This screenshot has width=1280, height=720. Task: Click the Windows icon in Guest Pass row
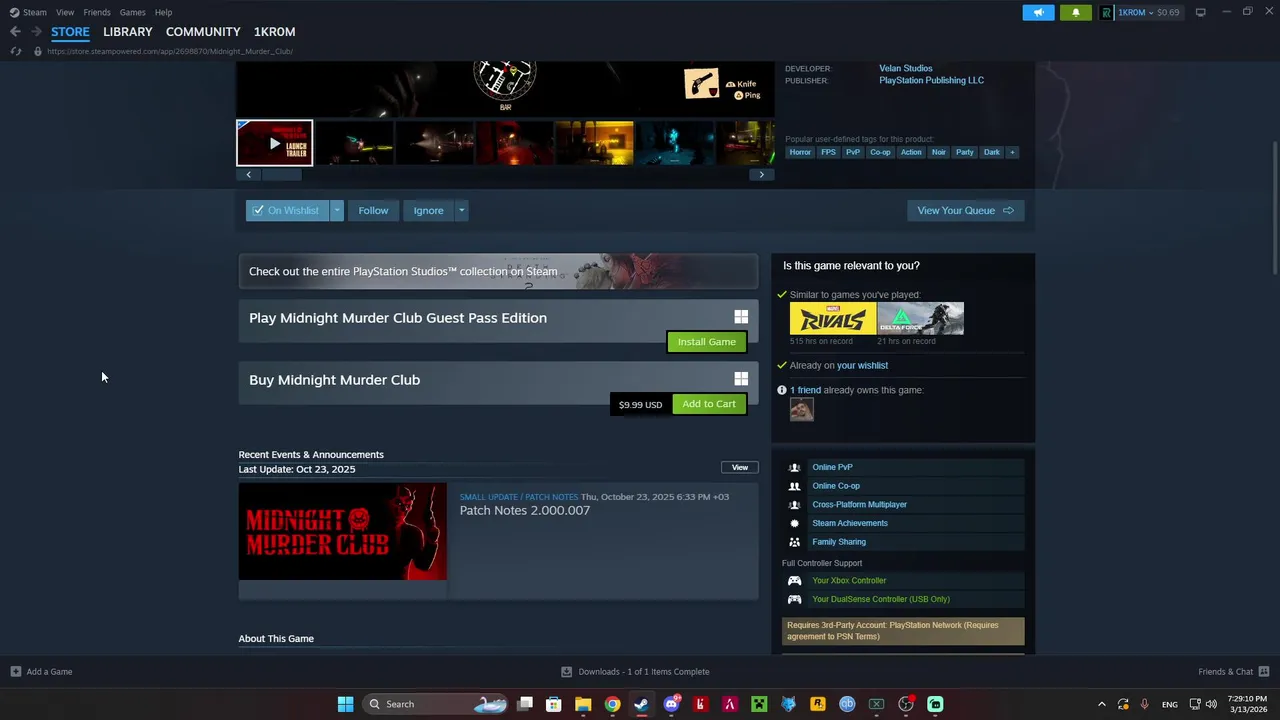click(x=741, y=317)
